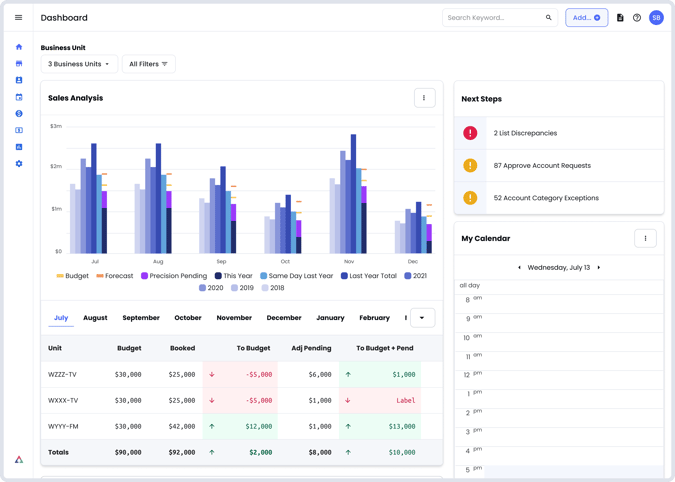Switch to the October tab
This screenshot has height=482, width=675.
point(188,318)
